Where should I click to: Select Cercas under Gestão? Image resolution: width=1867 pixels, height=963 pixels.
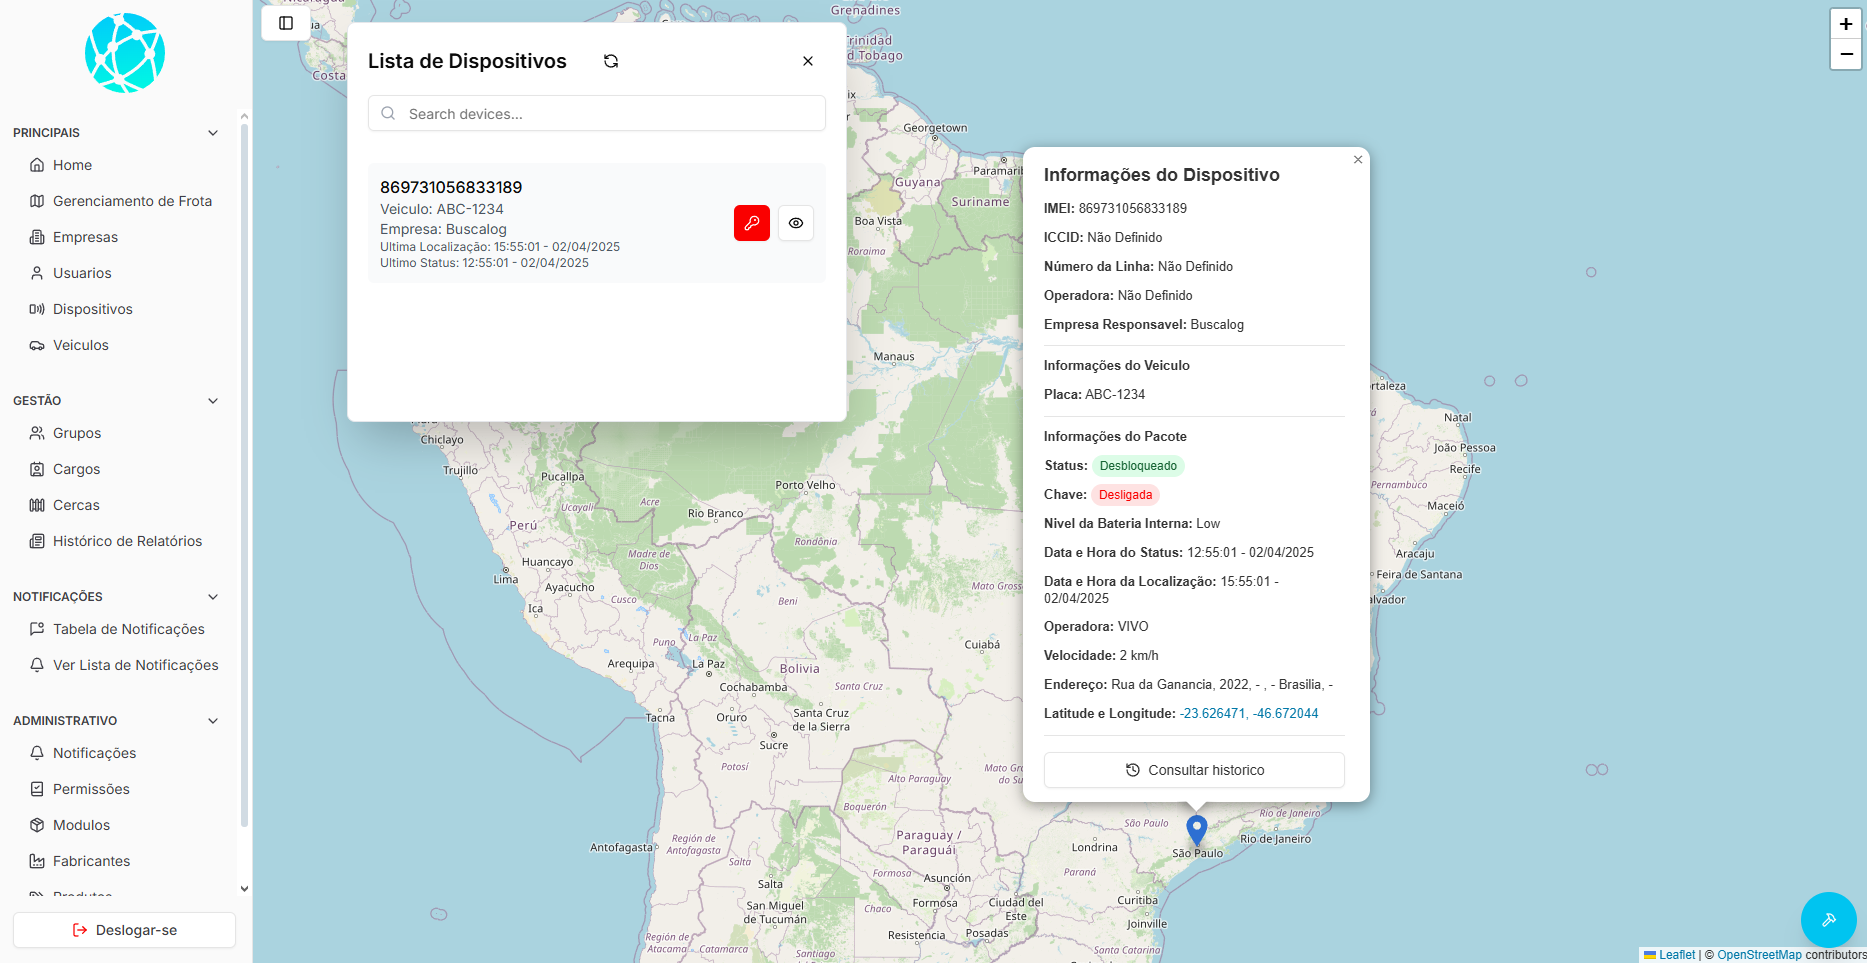pos(74,505)
